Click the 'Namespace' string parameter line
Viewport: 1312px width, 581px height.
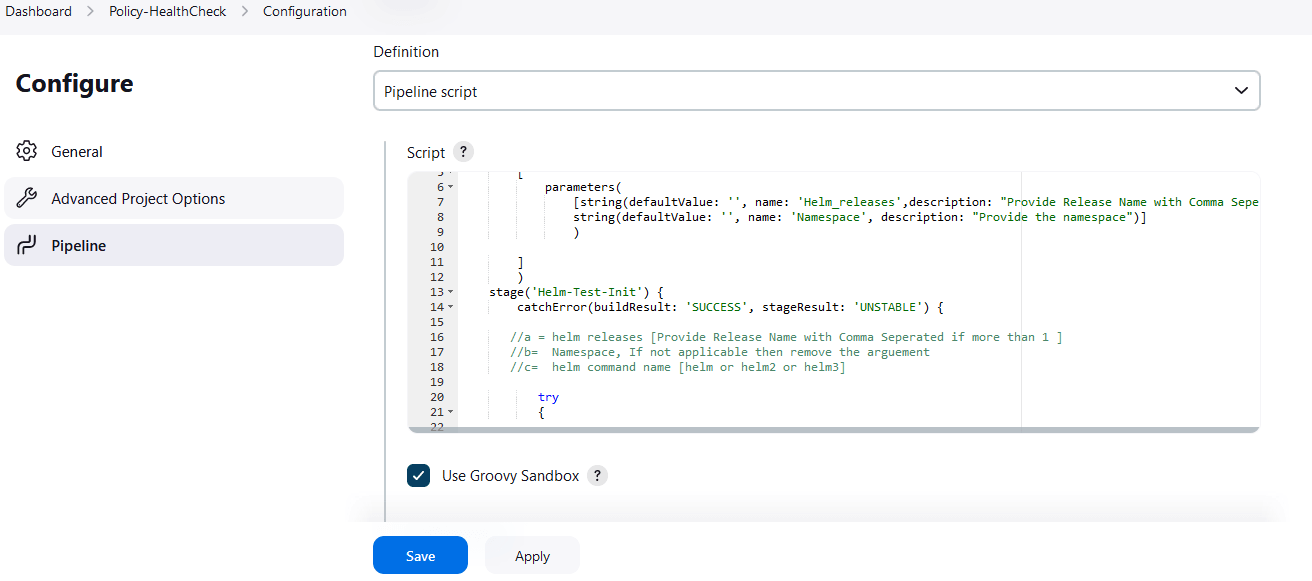(859, 217)
